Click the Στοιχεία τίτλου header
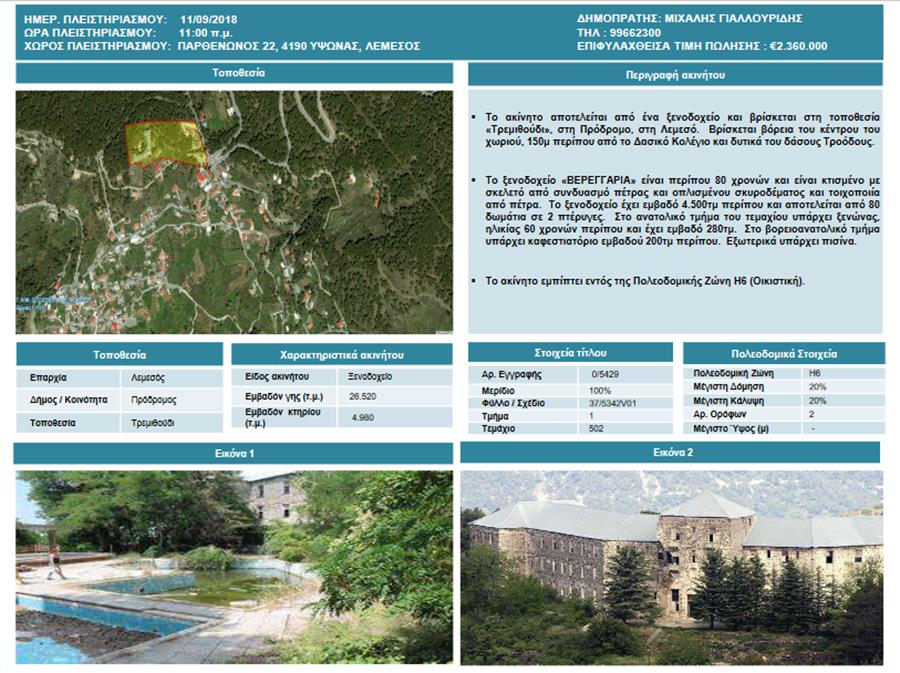Image resolution: width=900 pixels, height=673 pixels. 570,353
